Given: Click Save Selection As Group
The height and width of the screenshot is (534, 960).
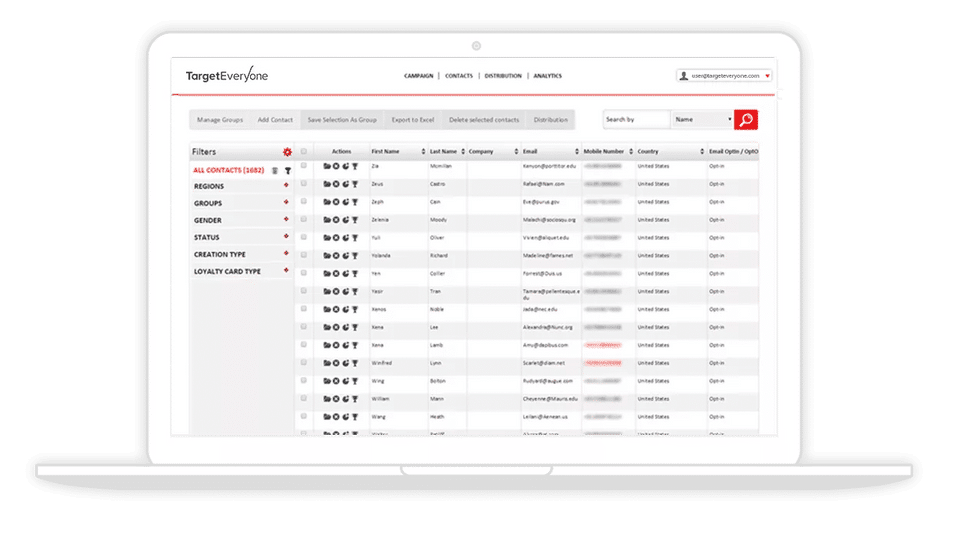Looking at the screenshot, I should coord(342,120).
